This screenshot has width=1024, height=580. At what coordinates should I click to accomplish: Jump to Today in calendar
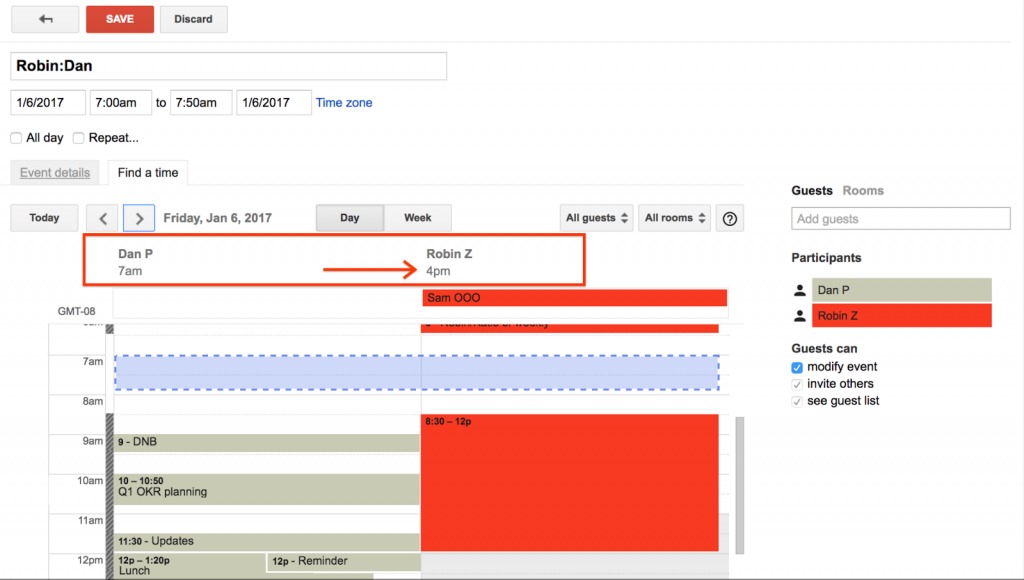point(44,218)
